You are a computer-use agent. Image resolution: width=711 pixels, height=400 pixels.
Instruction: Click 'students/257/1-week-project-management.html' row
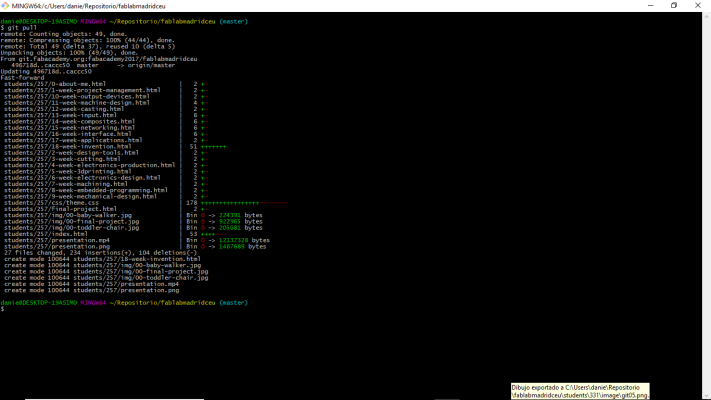coord(106,90)
